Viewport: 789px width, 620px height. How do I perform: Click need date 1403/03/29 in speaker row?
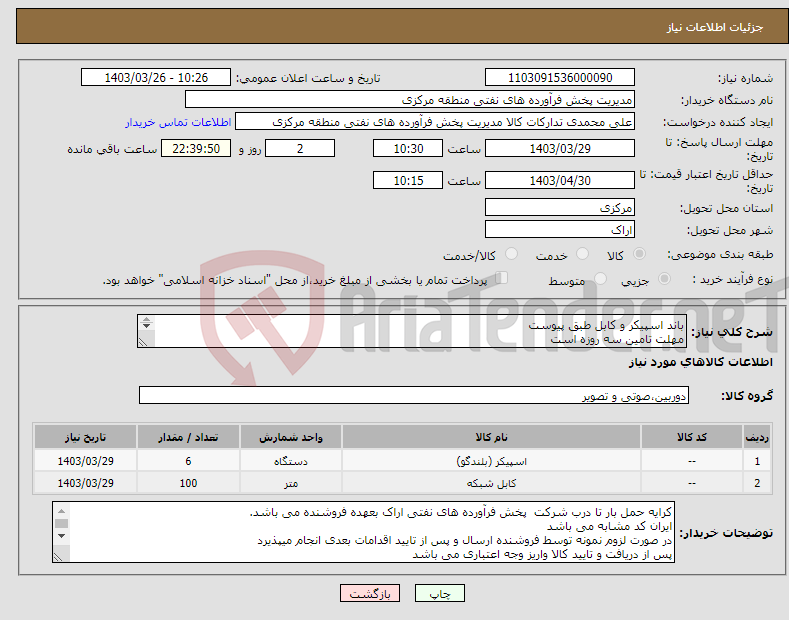click(86, 461)
